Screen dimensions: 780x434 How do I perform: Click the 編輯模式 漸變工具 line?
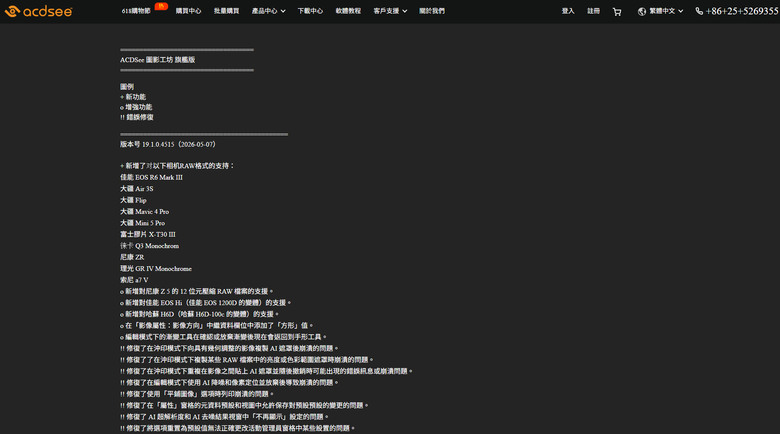223,337
